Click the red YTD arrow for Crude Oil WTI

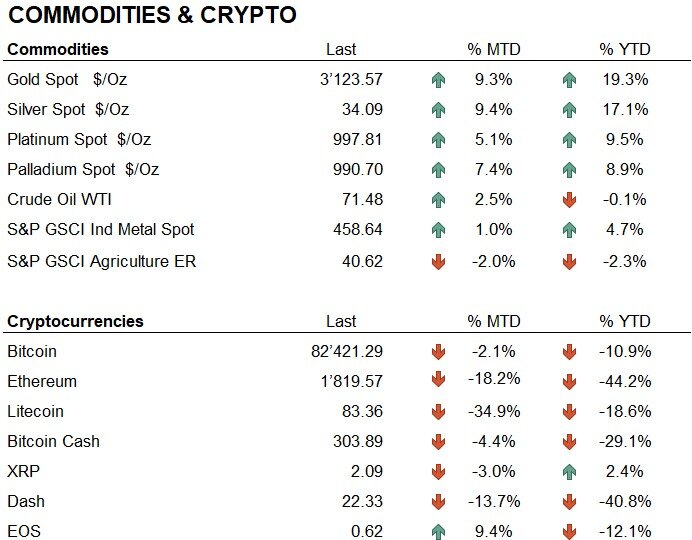click(x=570, y=200)
